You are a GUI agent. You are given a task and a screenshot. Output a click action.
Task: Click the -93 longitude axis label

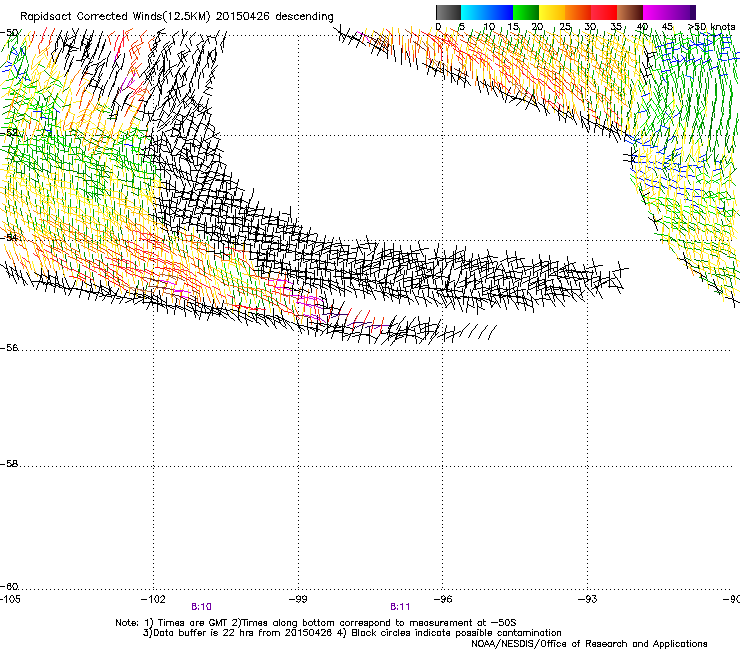(588, 599)
